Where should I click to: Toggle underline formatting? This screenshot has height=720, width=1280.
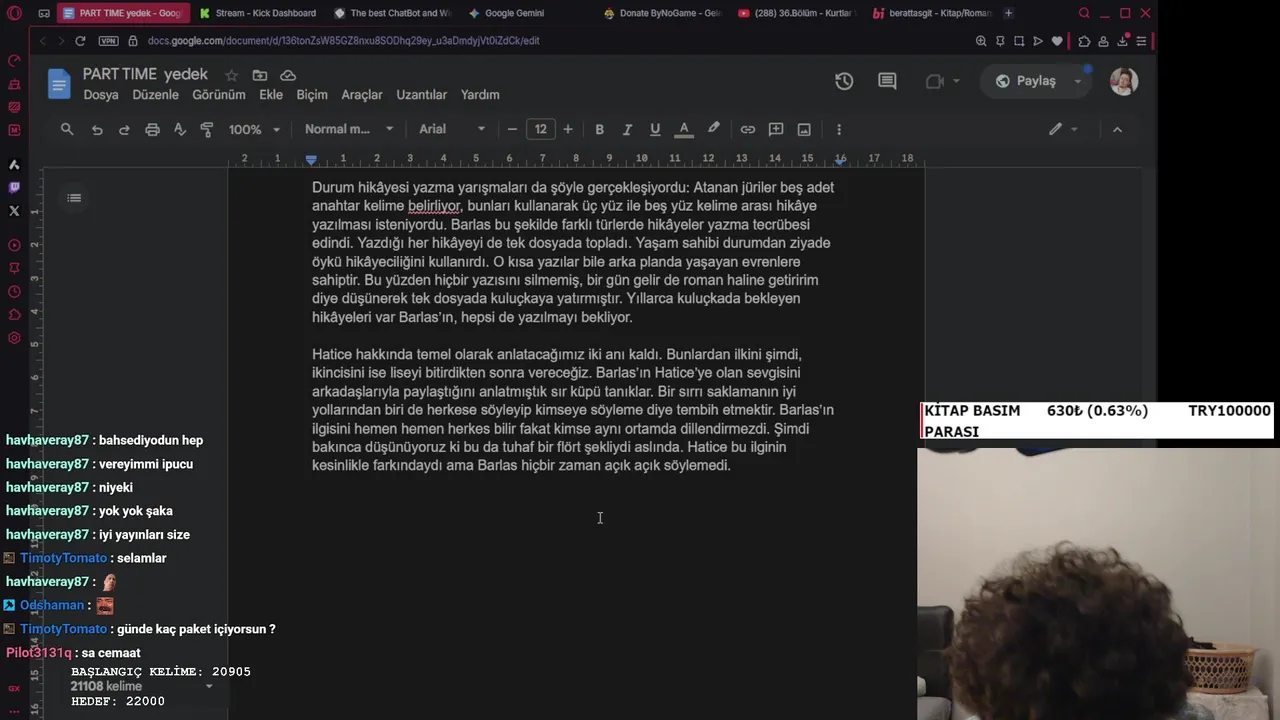point(655,129)
